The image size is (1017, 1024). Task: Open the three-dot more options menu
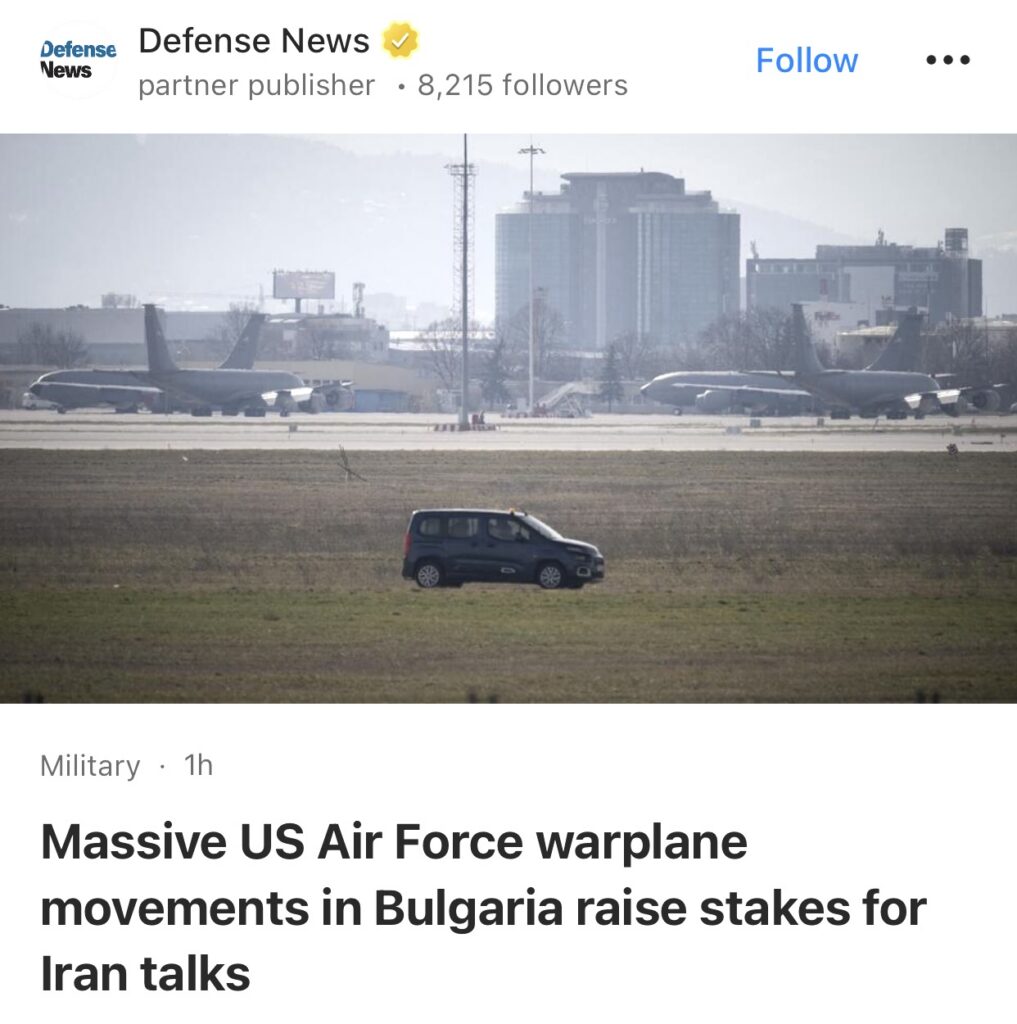948,60
